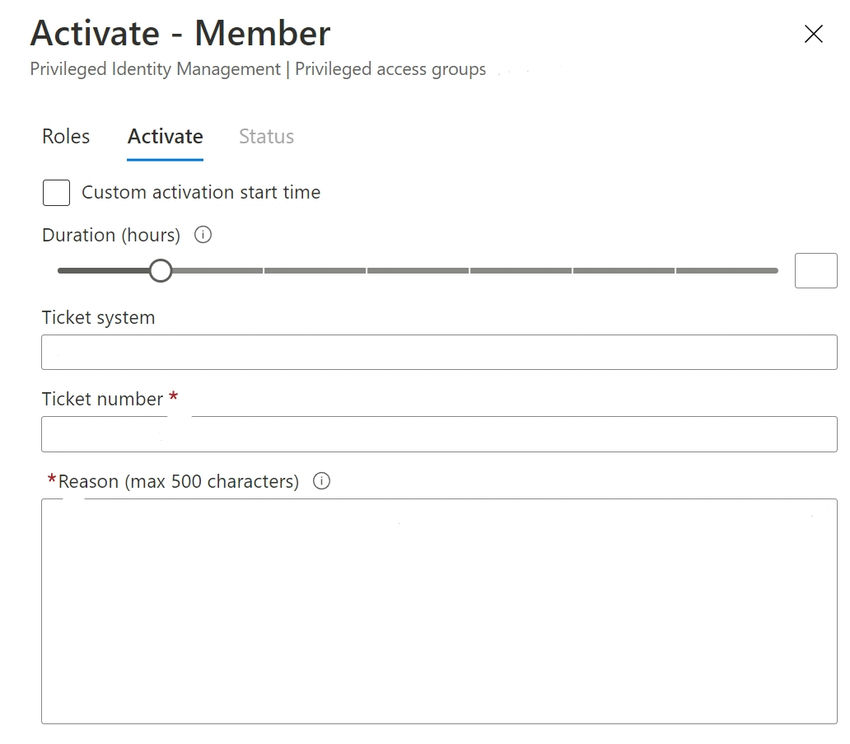Click the leftmost point of the duration slider
Viewport: 850px width, 744px height.
click(x=62, y=270)
